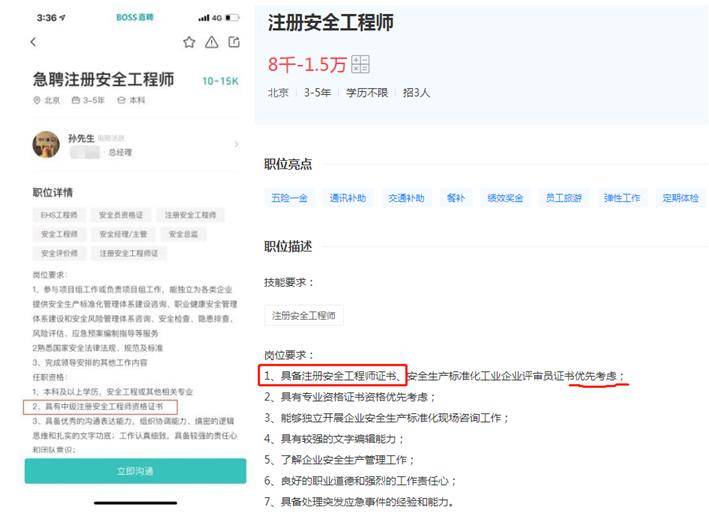Share the job posting icon
The height and width of the screenshot is (523, 709).
click(x=234, y=42)
